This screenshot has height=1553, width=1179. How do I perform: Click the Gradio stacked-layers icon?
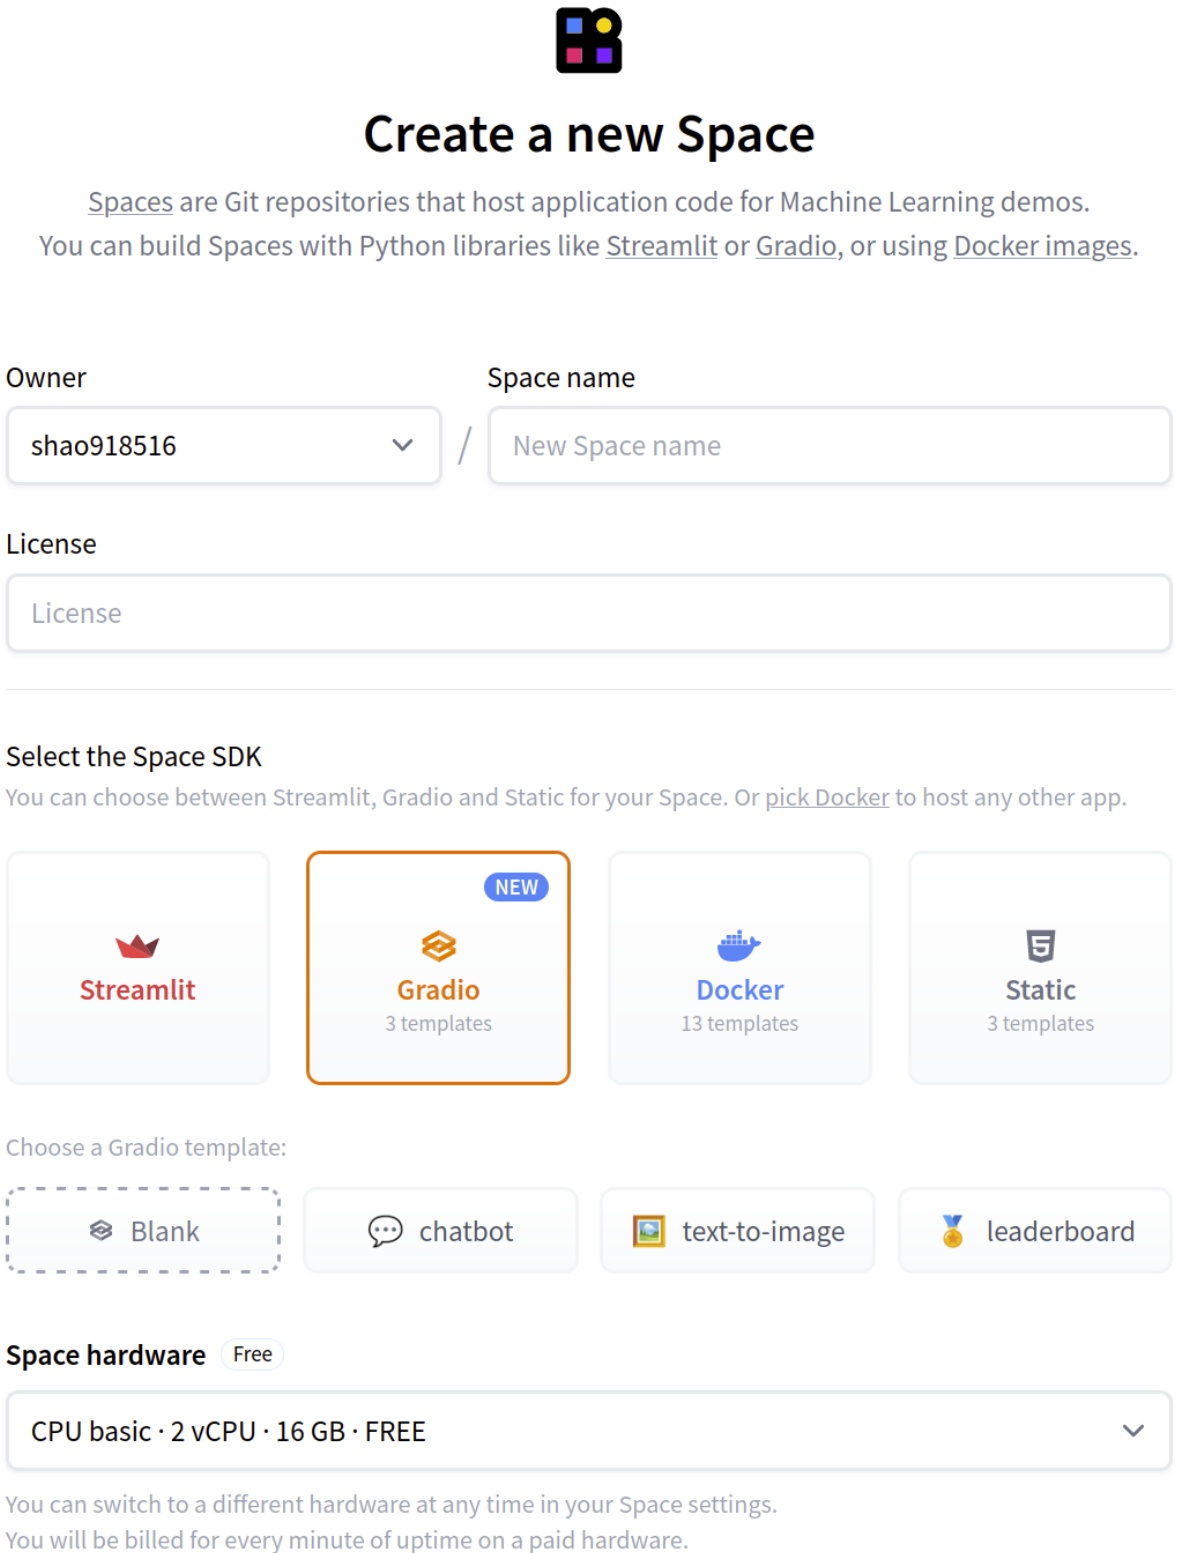[438, 945]
